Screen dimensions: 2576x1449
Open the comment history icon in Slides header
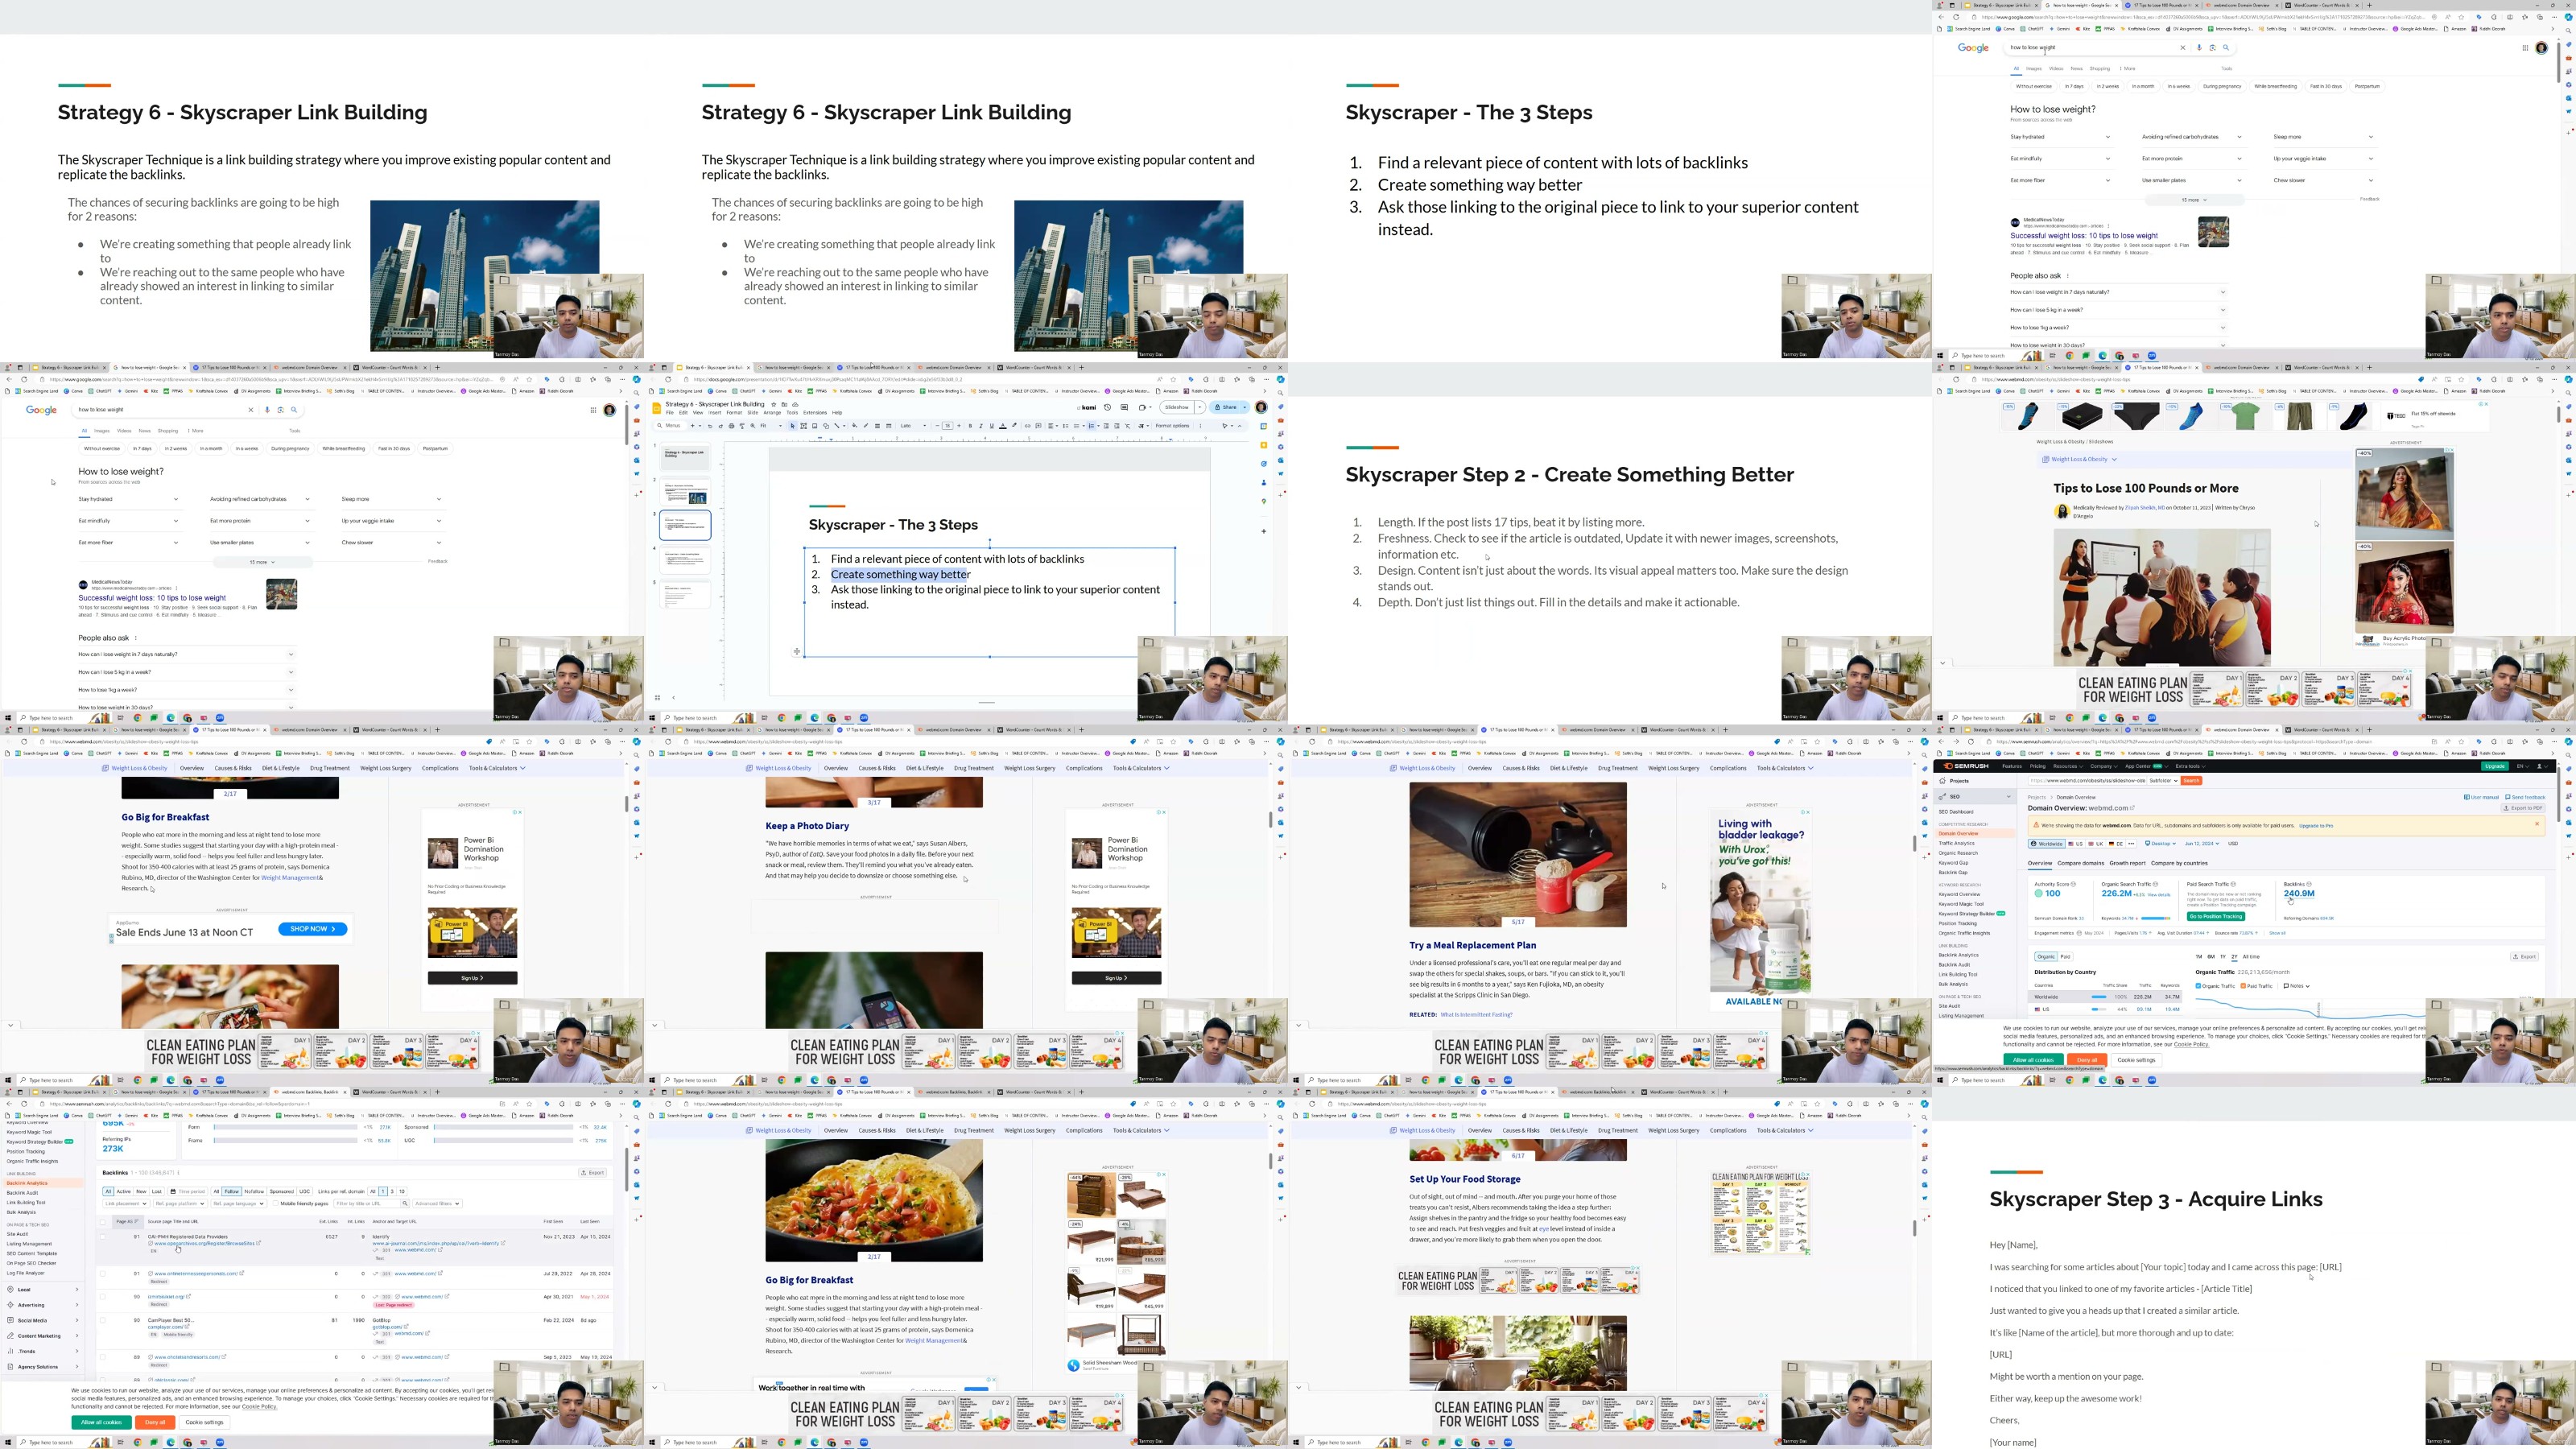point(1125,407)
